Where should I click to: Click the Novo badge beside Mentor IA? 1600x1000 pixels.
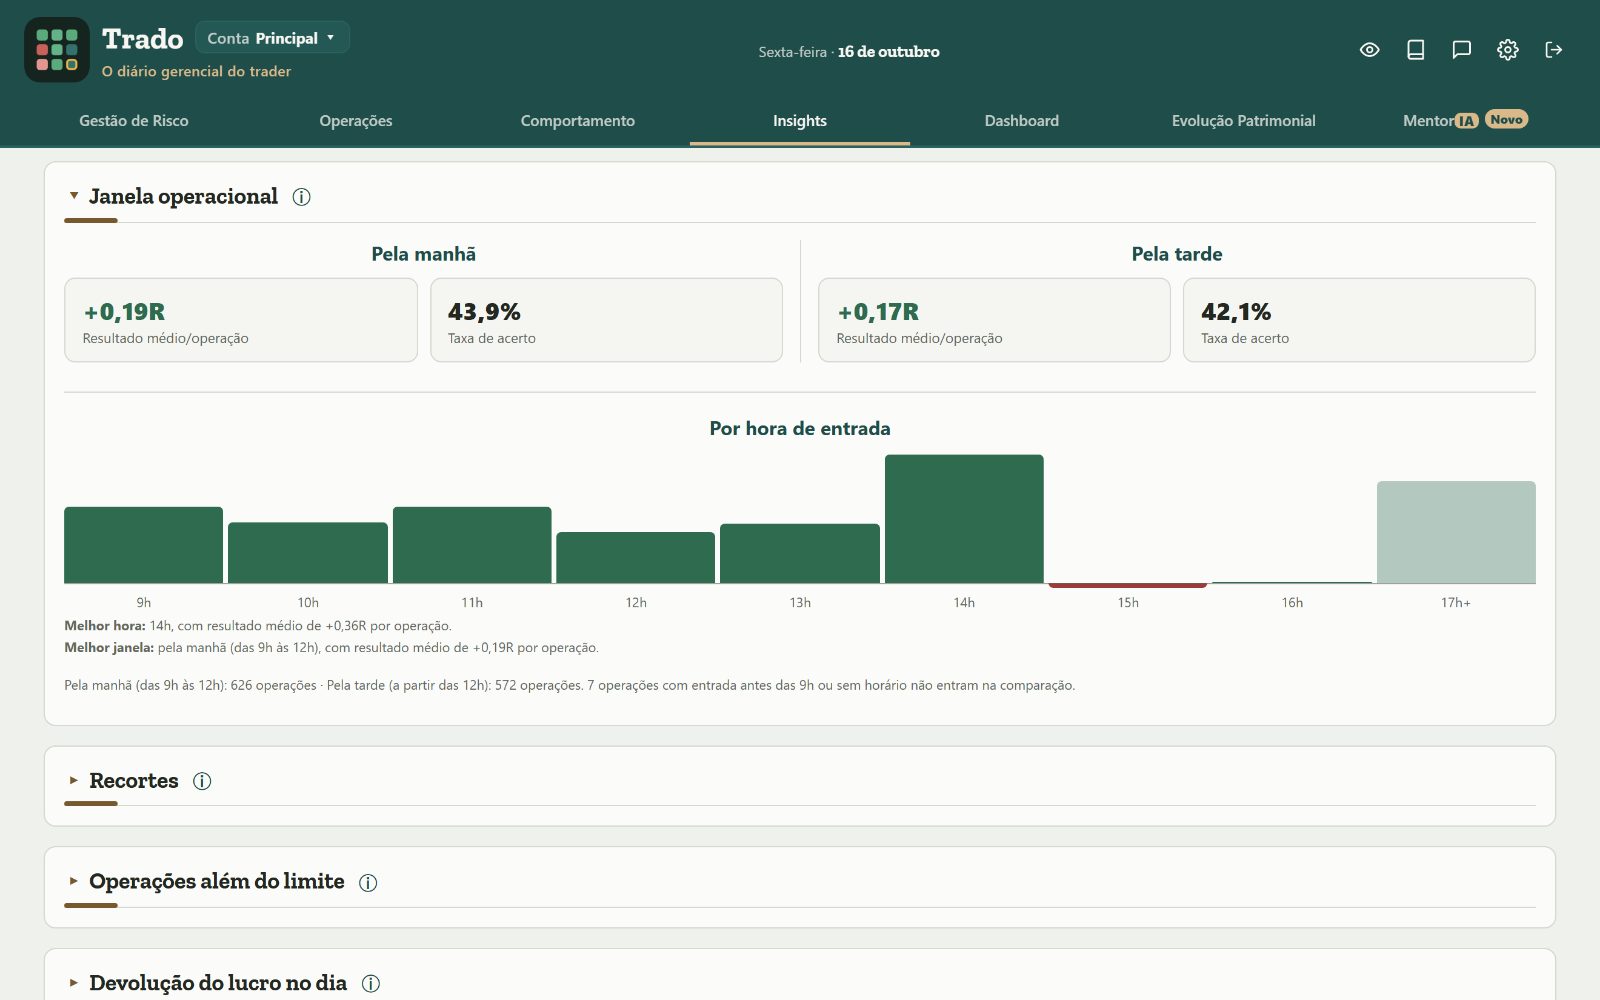(x=1506, y=119)
